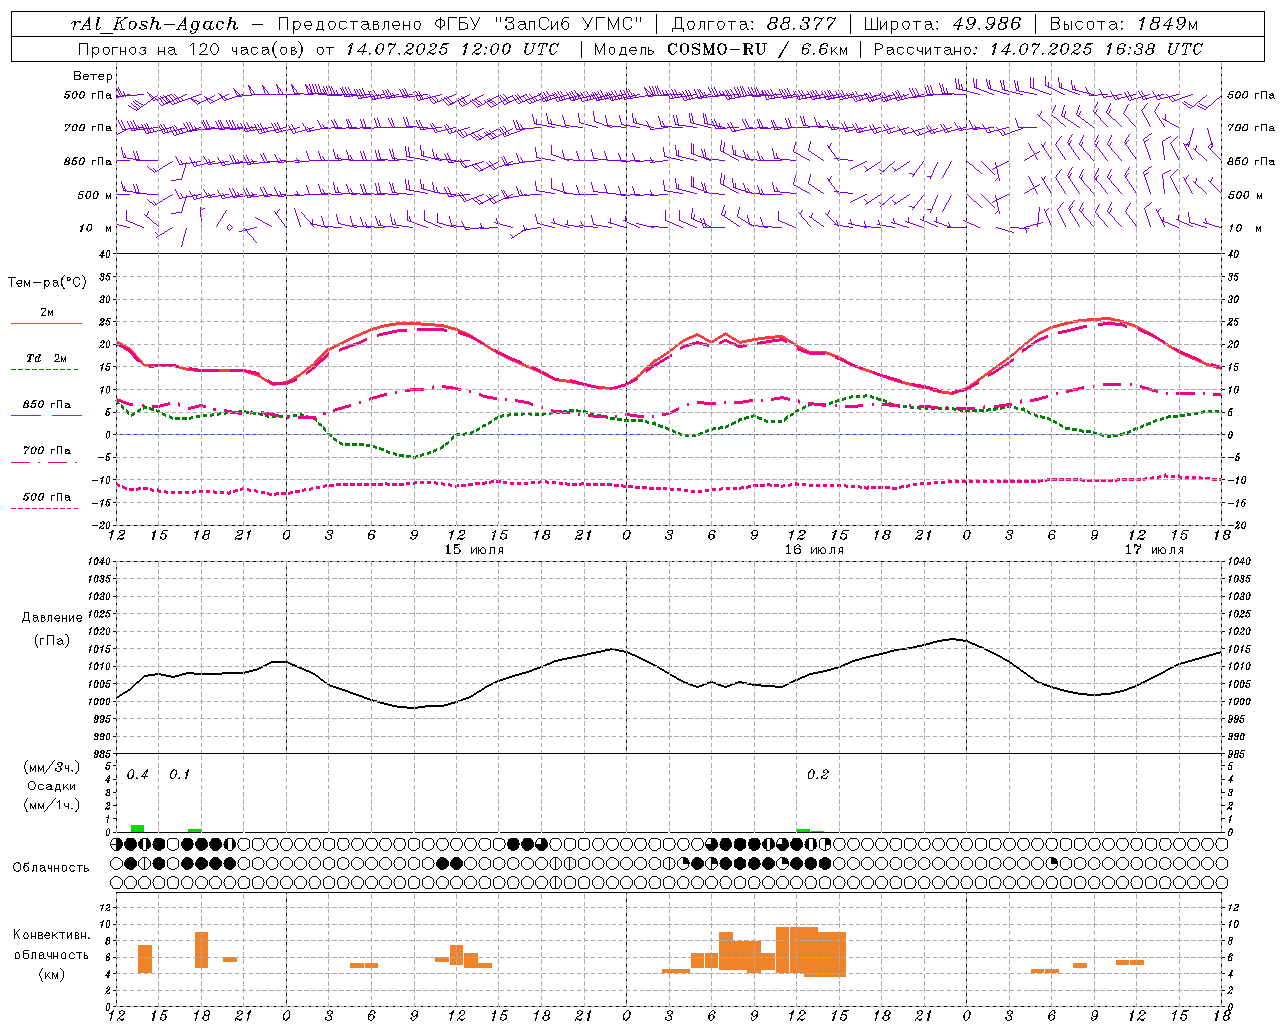Click the 'Предоставлено ФГБУ "ЗапСиб УГМС"' text

coord(459,24)
